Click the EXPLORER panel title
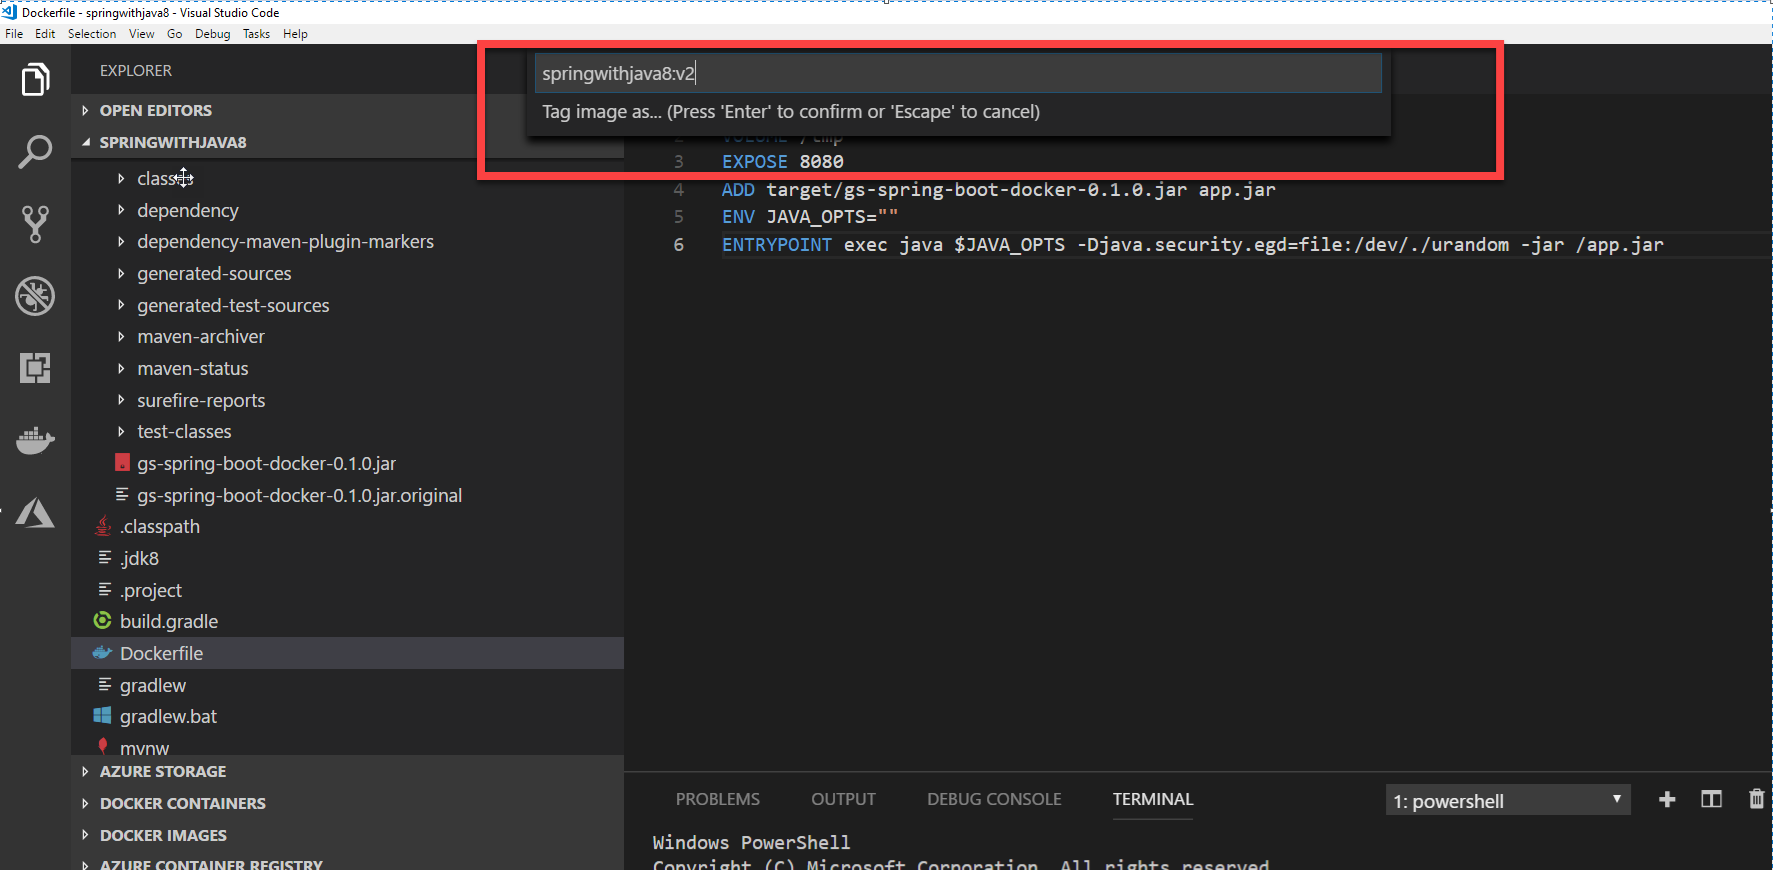 pos(136,70)
